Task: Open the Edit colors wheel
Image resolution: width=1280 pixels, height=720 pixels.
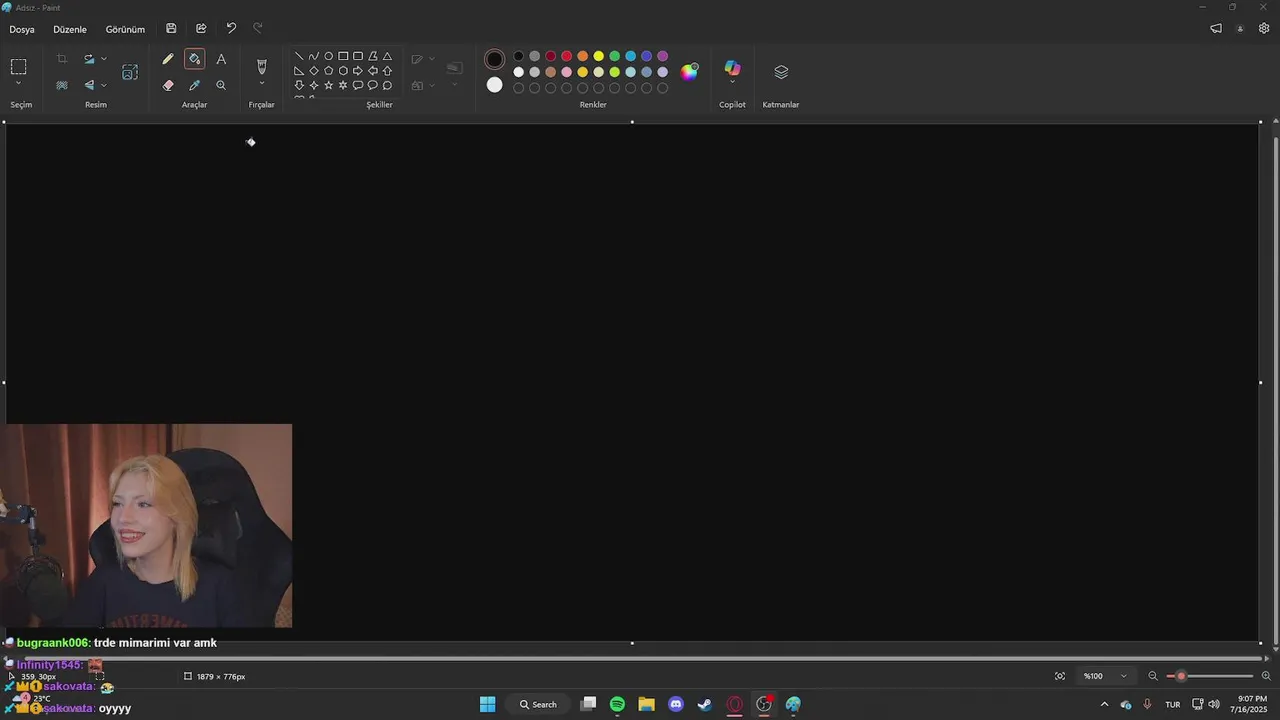Action: pyautogui.click(x=690, y=71)
